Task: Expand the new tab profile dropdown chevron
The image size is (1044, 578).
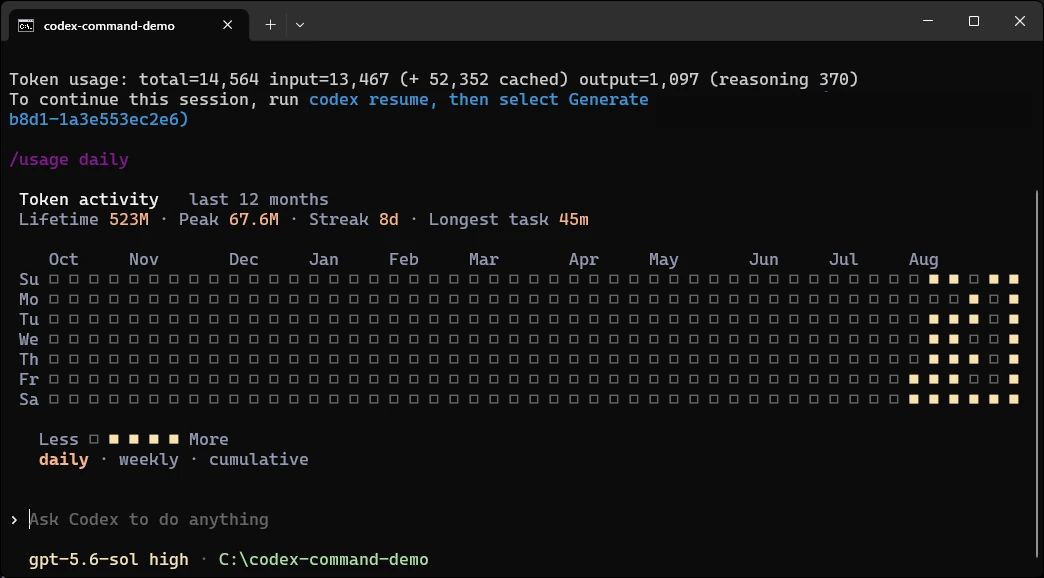Action: (x=300, y=25)
